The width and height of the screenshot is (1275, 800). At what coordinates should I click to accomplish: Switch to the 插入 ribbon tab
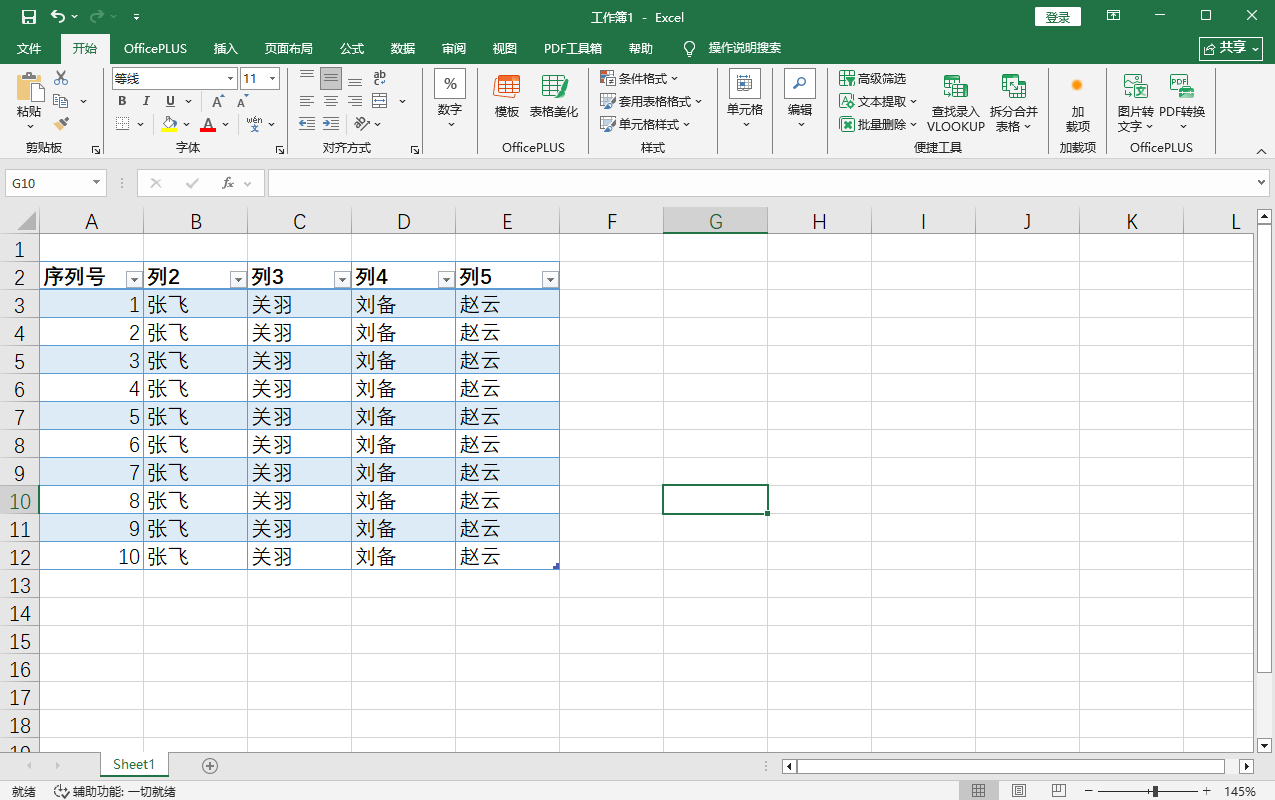click(x=226, y=48)
